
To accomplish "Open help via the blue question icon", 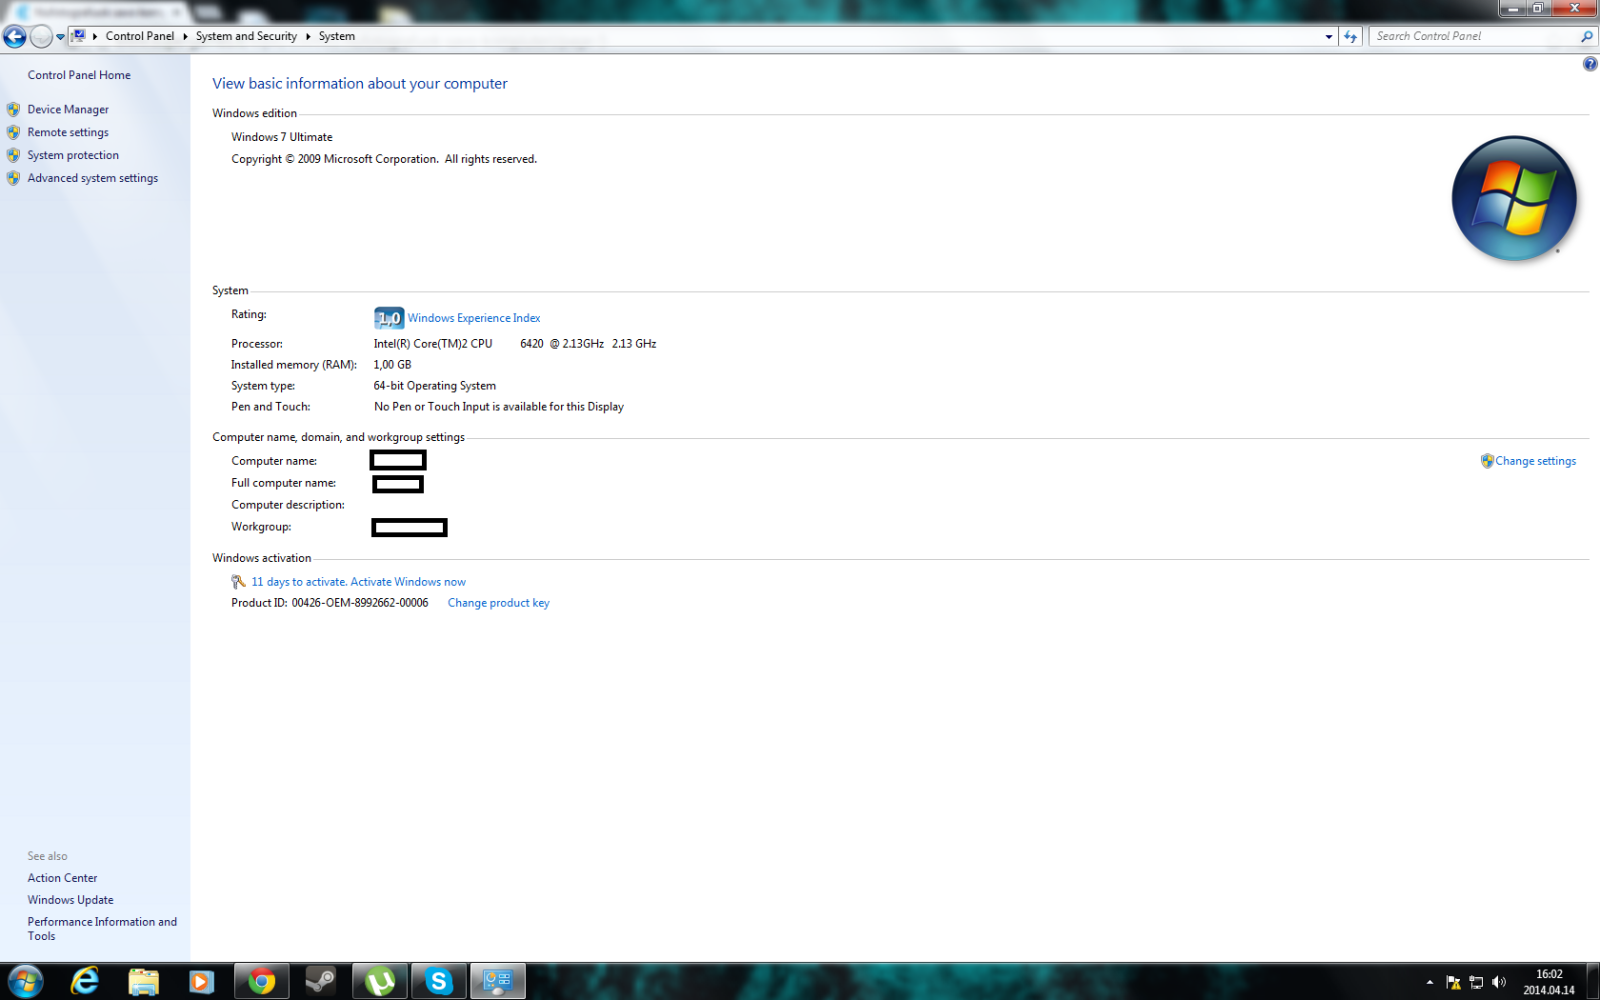I will coord(1590,64).
